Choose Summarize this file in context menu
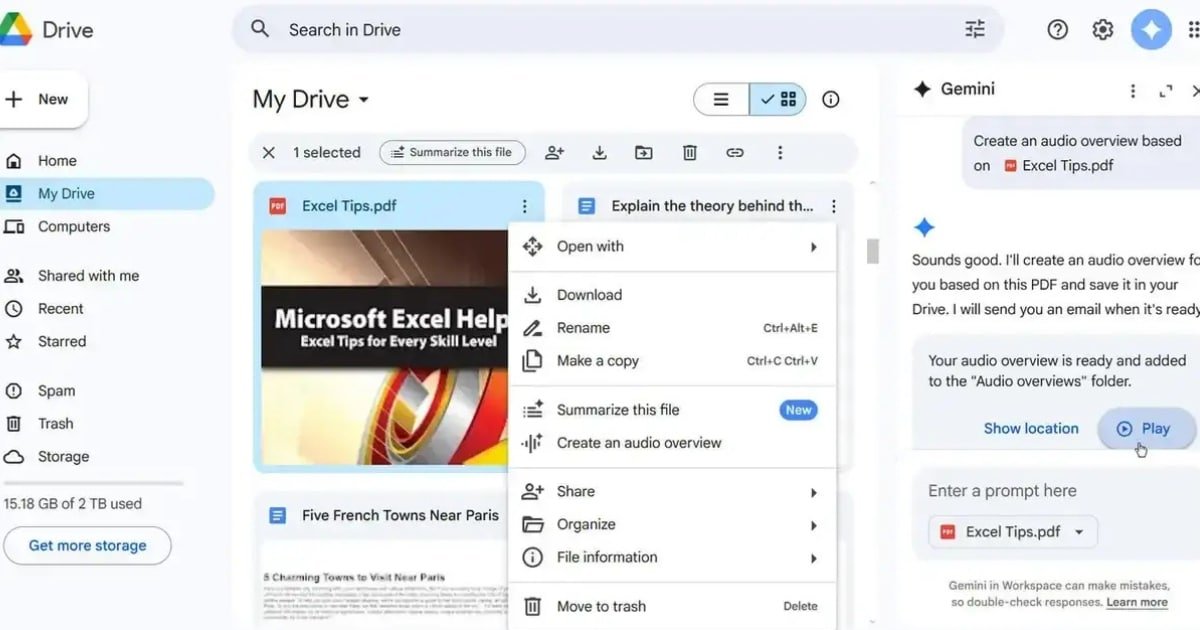This screenshot has width=1200, height=630. tap(672, 410)
